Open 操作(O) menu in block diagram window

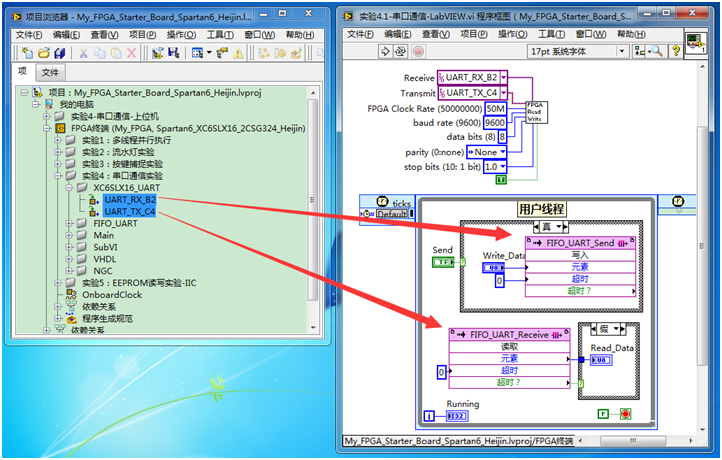(512, 34)
